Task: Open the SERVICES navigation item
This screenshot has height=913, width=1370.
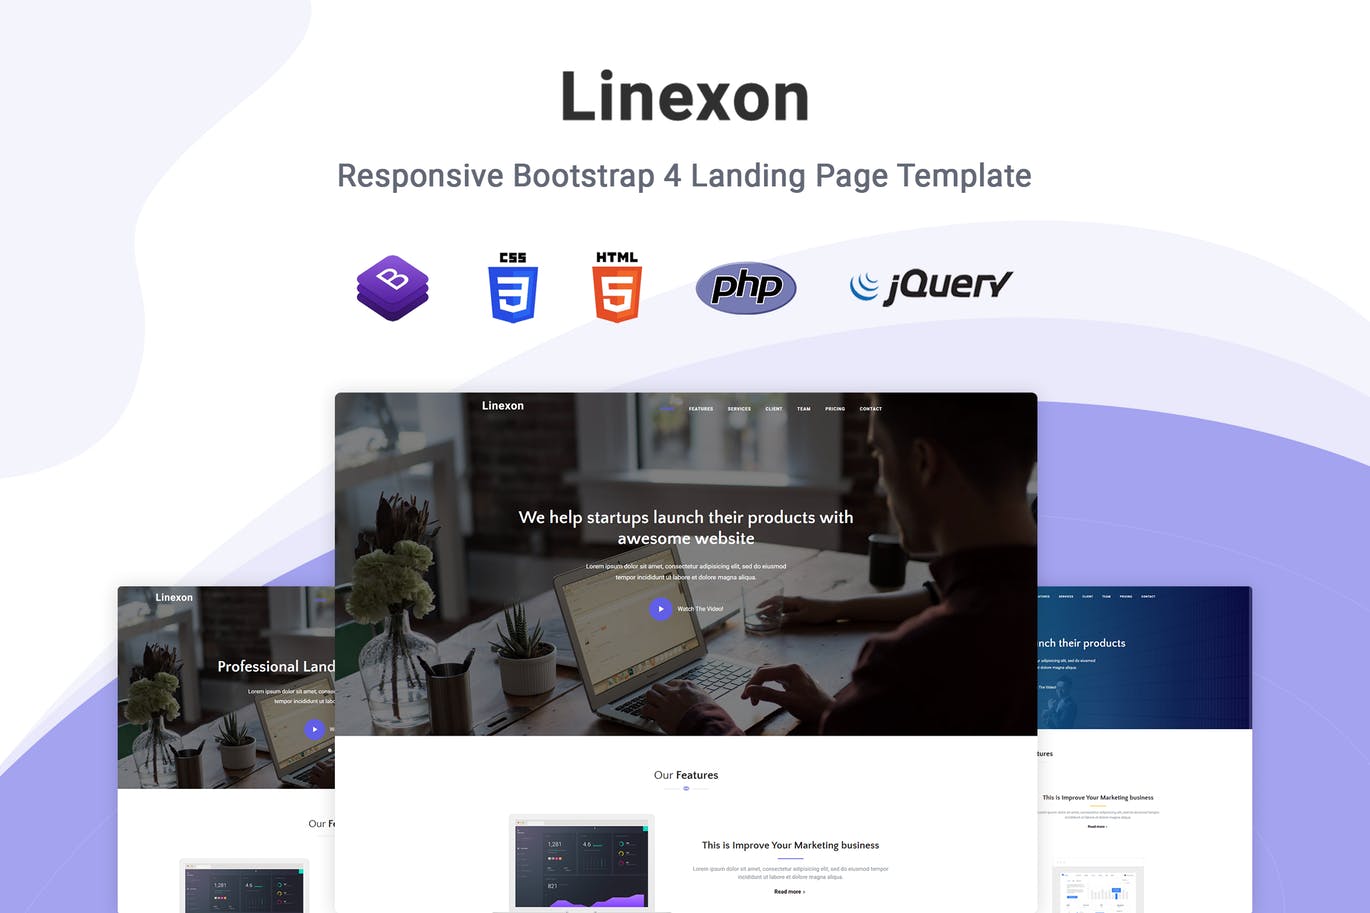Action: [x=739, y=409]
